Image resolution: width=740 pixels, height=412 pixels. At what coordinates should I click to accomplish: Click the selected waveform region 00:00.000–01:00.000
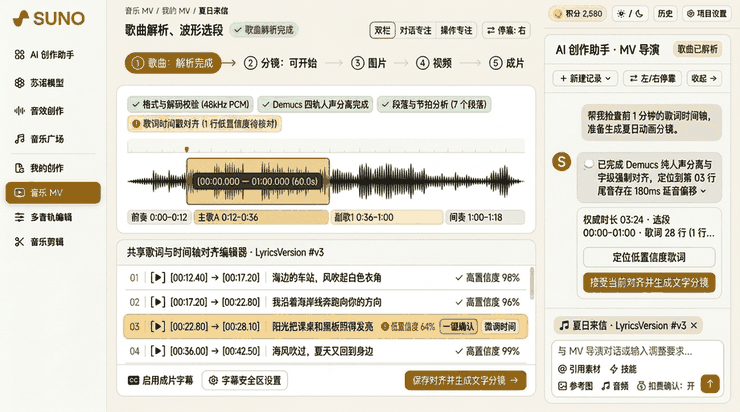click(x=258, y=181)
